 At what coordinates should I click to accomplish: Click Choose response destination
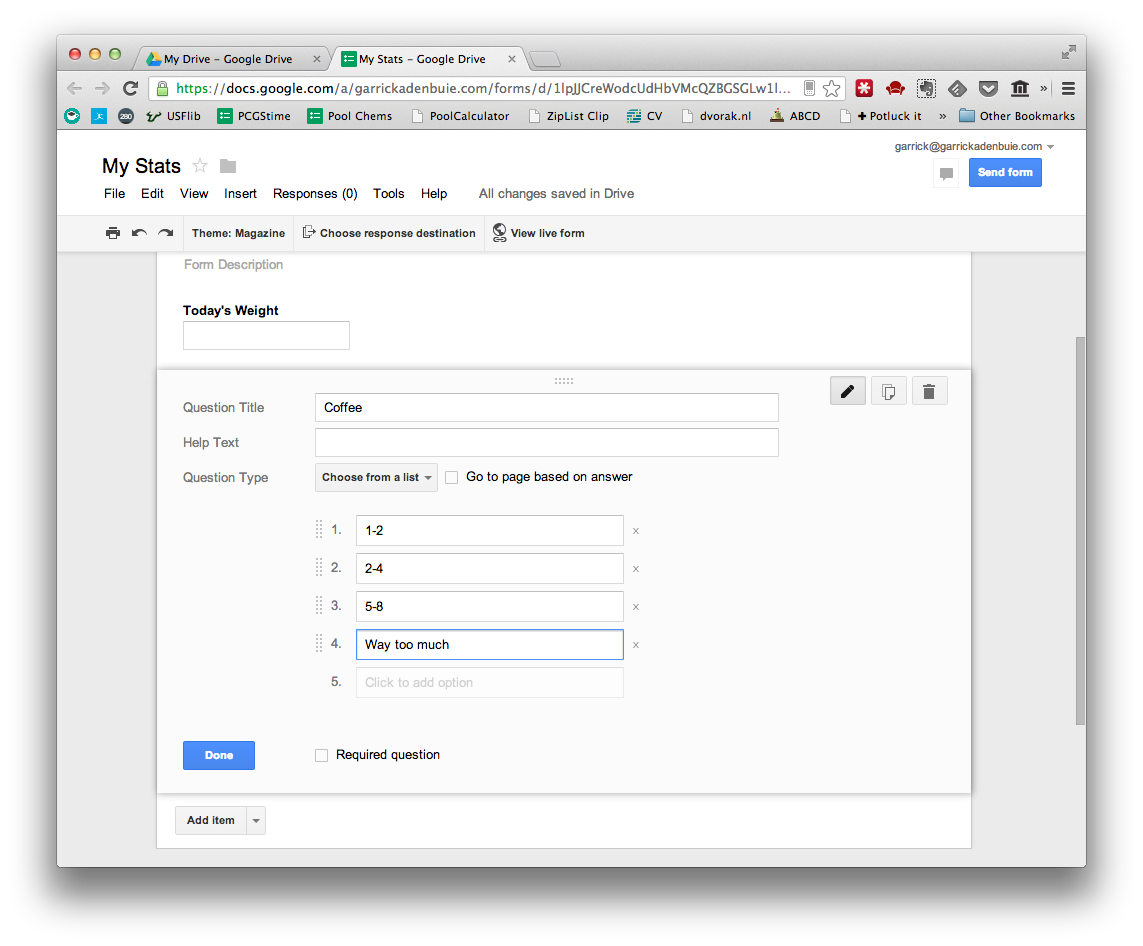click(389, 233)
